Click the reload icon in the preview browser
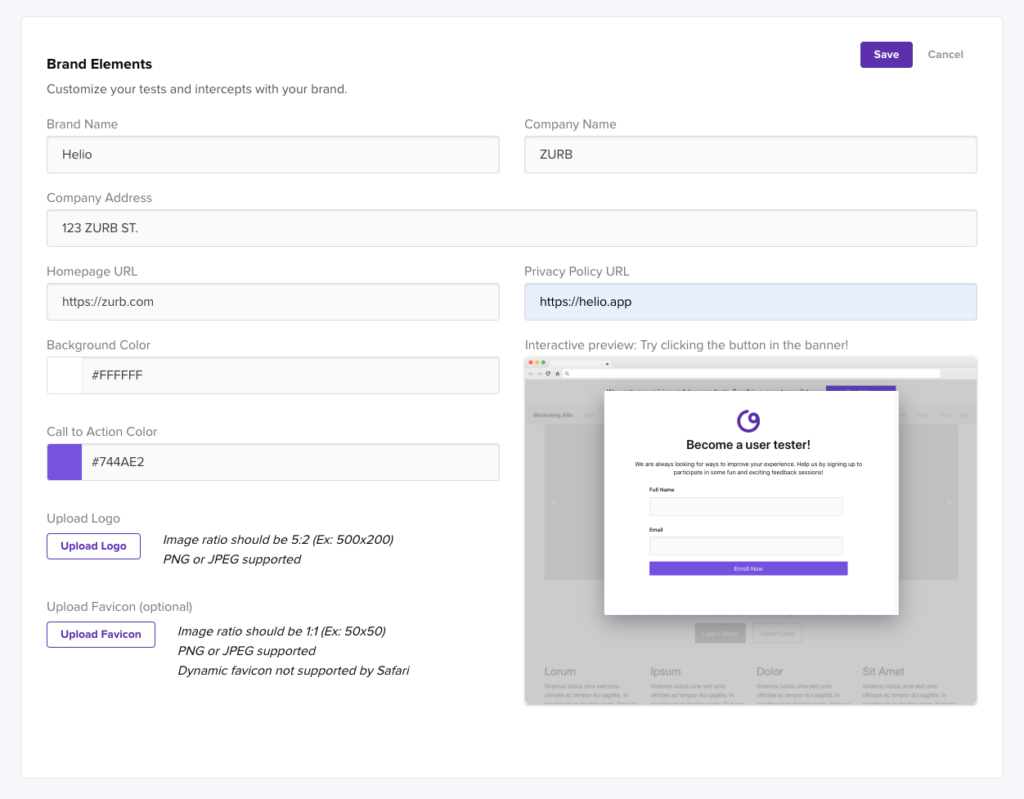This screenshot has height=799, width=1024. coord(547,373)
